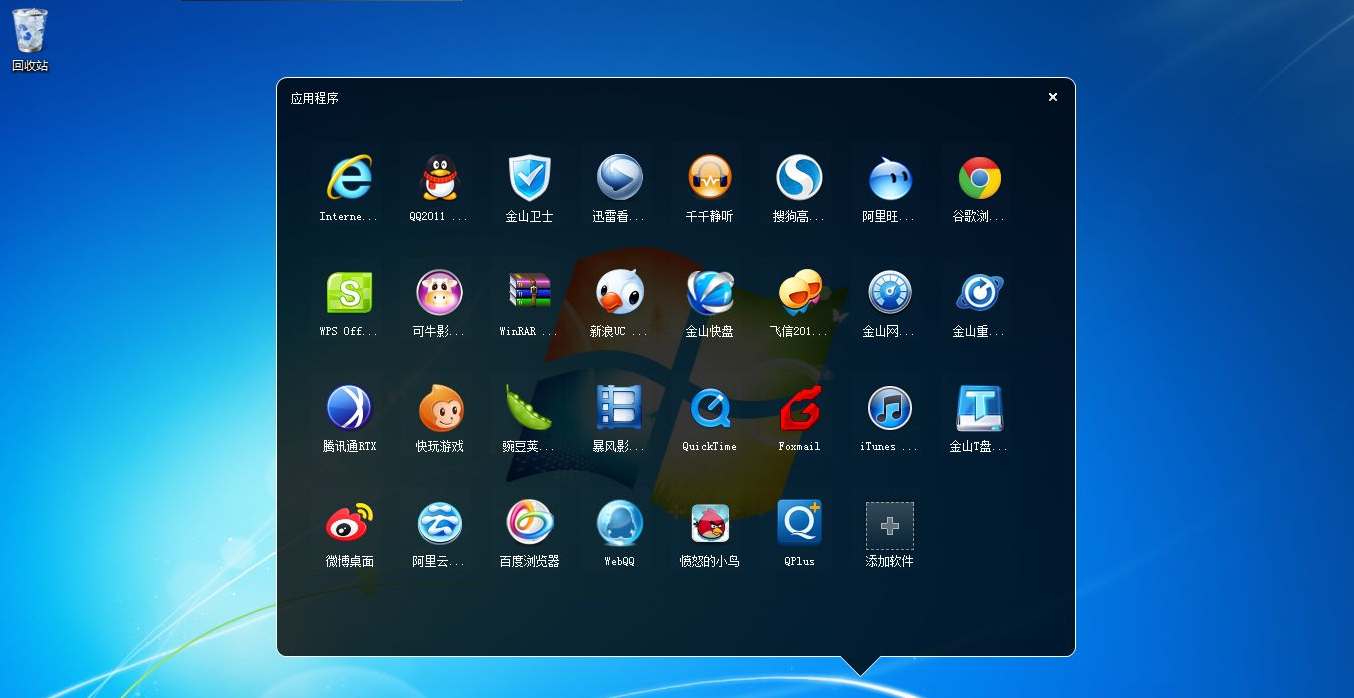The width and height of the screenshot is (1354, 698).
Task: Launch the QPlus application
Action: (799, 523)
